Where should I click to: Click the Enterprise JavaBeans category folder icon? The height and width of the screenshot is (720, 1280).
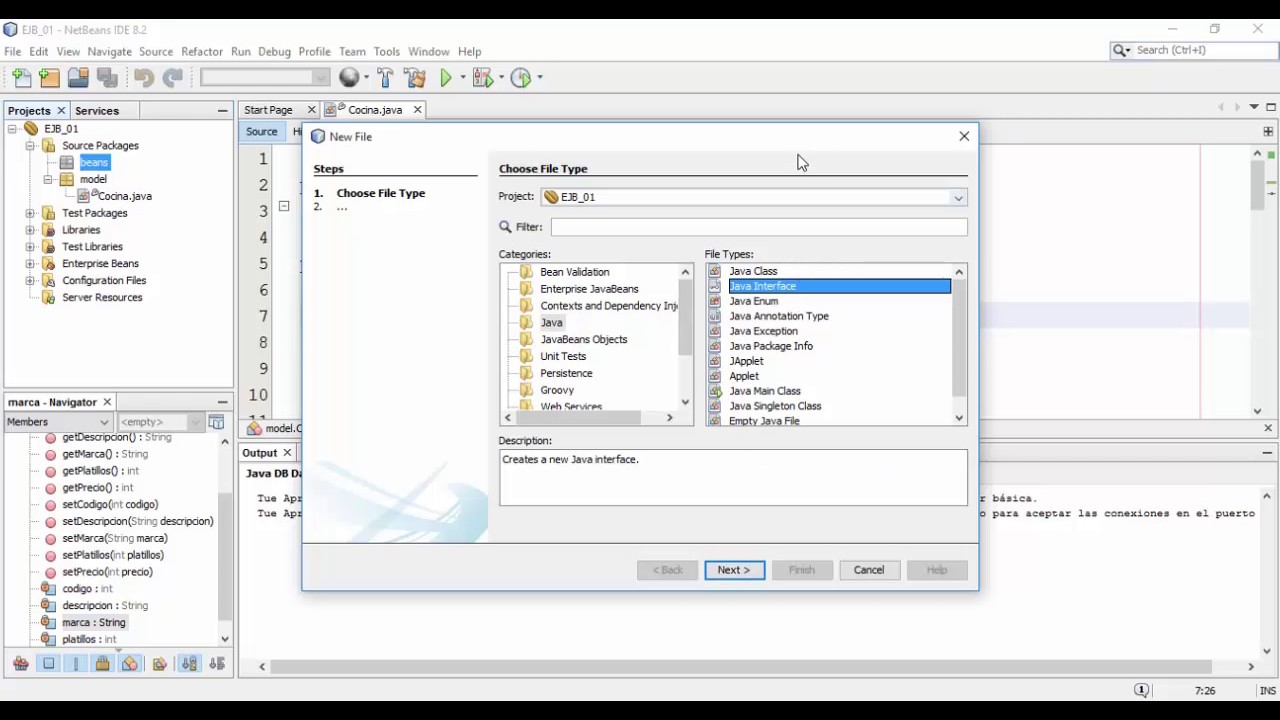click(526, 289)
